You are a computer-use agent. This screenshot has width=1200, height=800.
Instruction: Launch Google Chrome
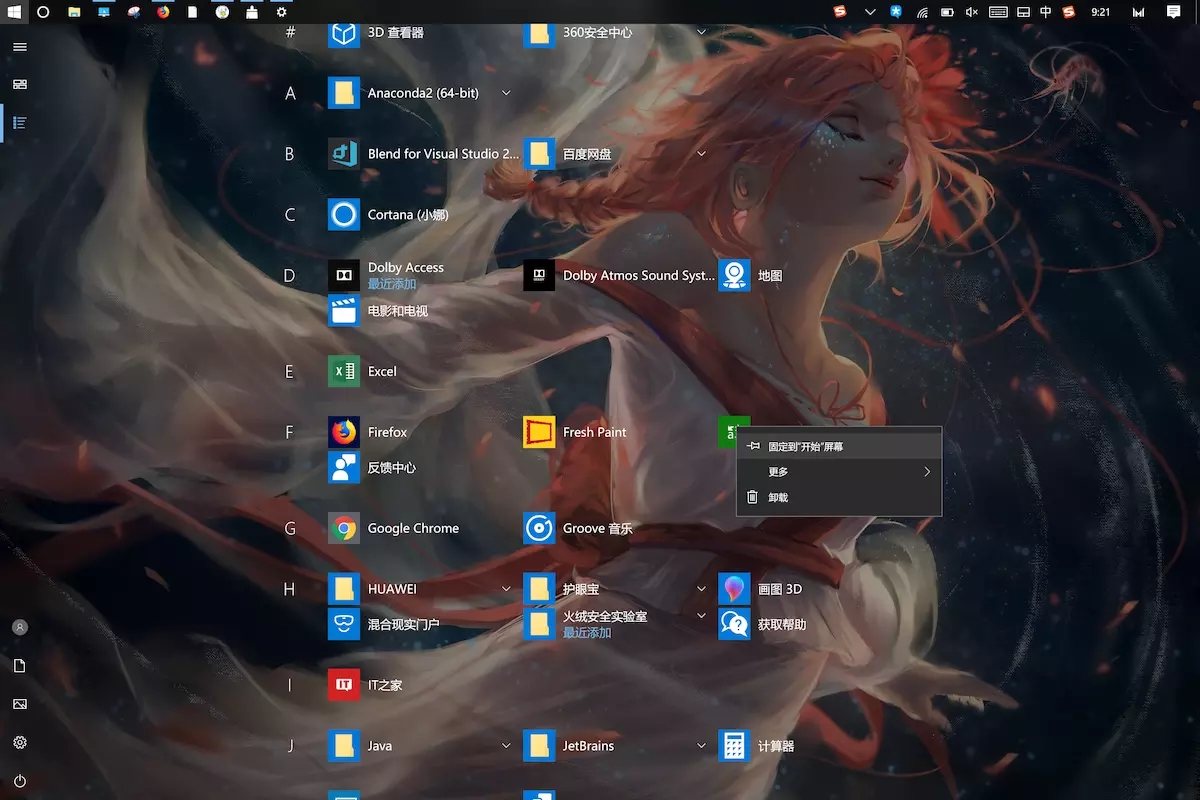(394, 528)
